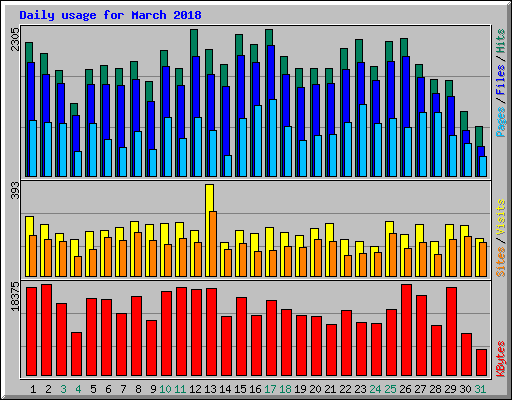The image size is (512, 400).
Task: Select day 29 on the x-axis
Action: [450, 389]
